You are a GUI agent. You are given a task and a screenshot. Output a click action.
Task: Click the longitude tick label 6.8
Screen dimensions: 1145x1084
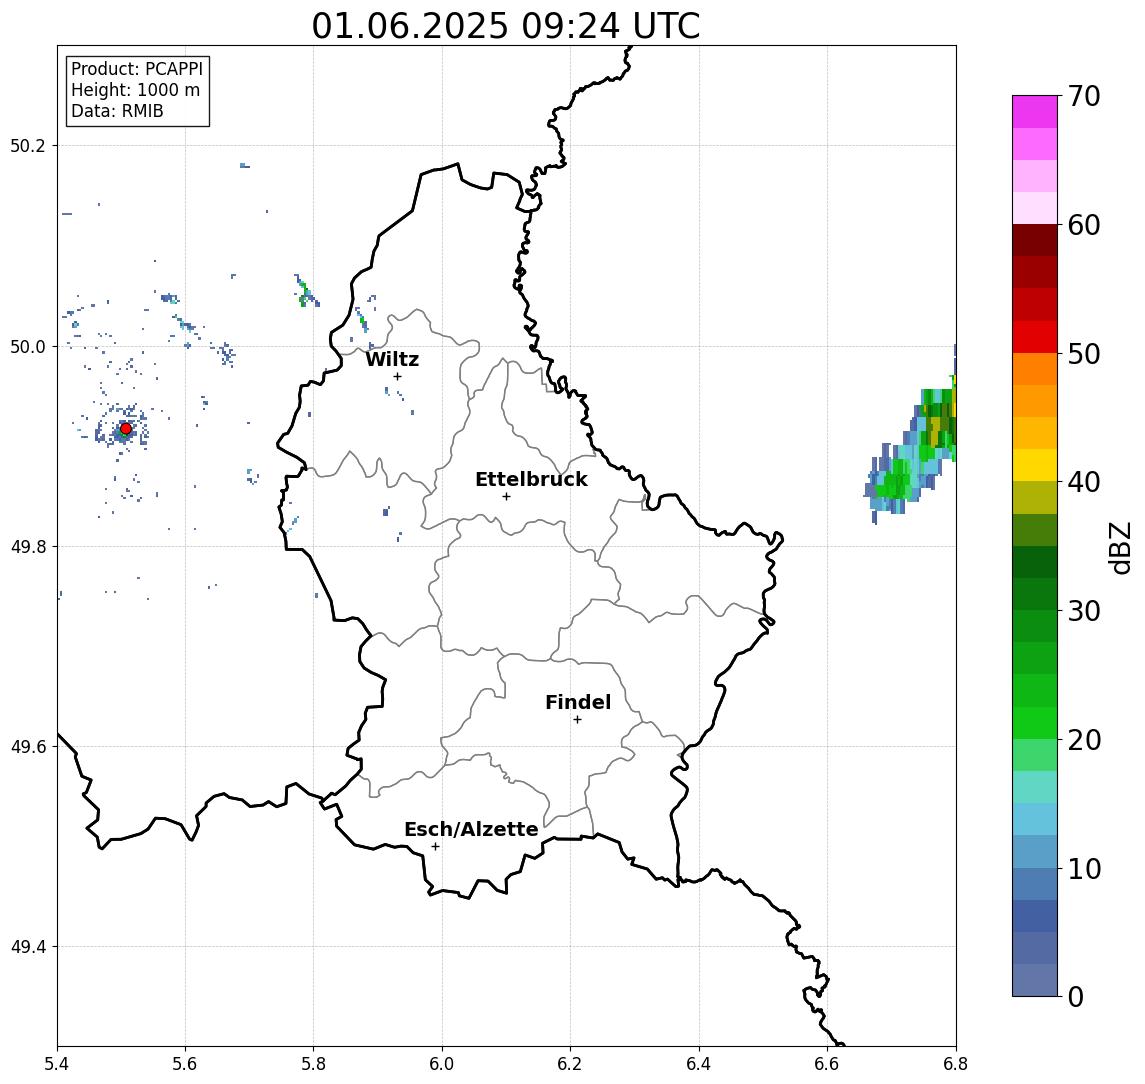pyautogui.click(x=955, y=1064)
